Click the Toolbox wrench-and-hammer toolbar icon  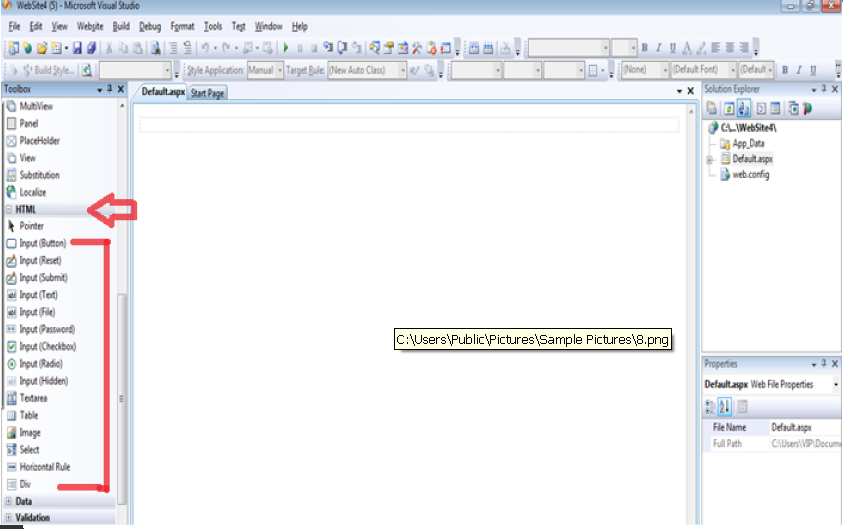417,48
